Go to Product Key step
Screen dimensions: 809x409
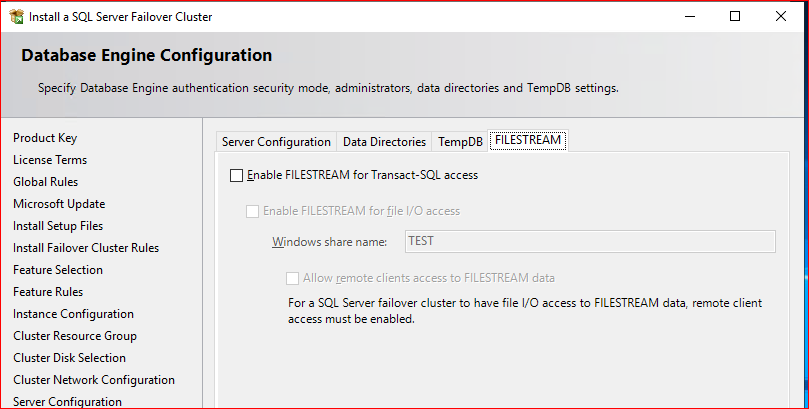45,138
